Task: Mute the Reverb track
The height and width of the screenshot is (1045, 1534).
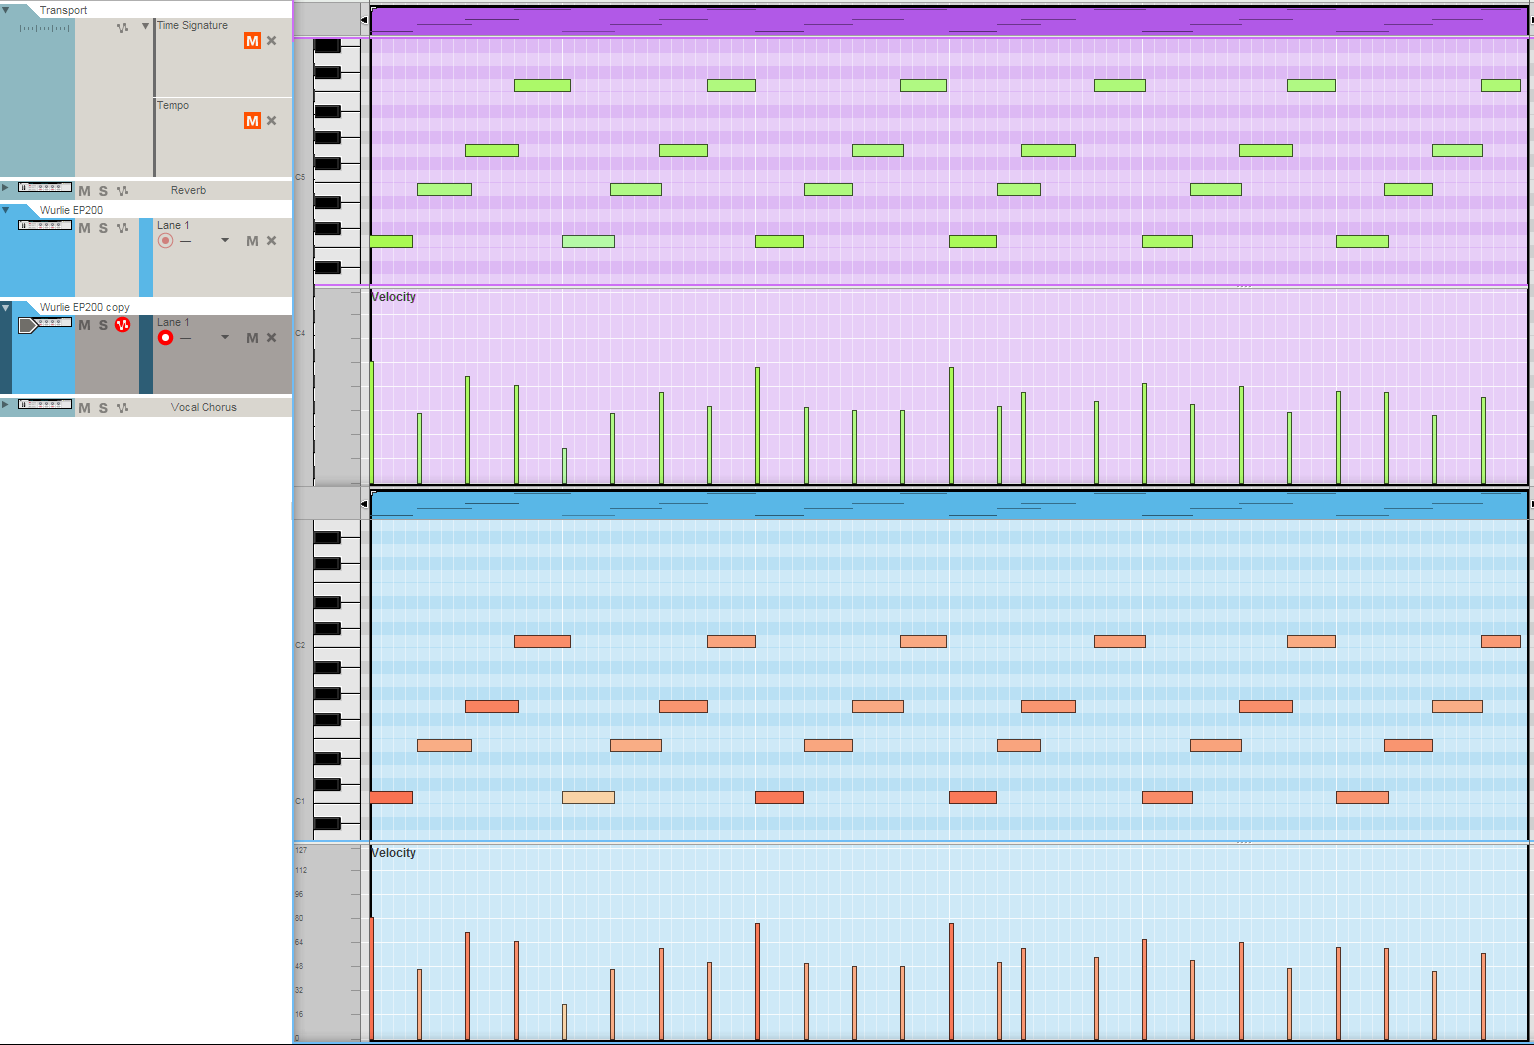Action: point(84,190)
